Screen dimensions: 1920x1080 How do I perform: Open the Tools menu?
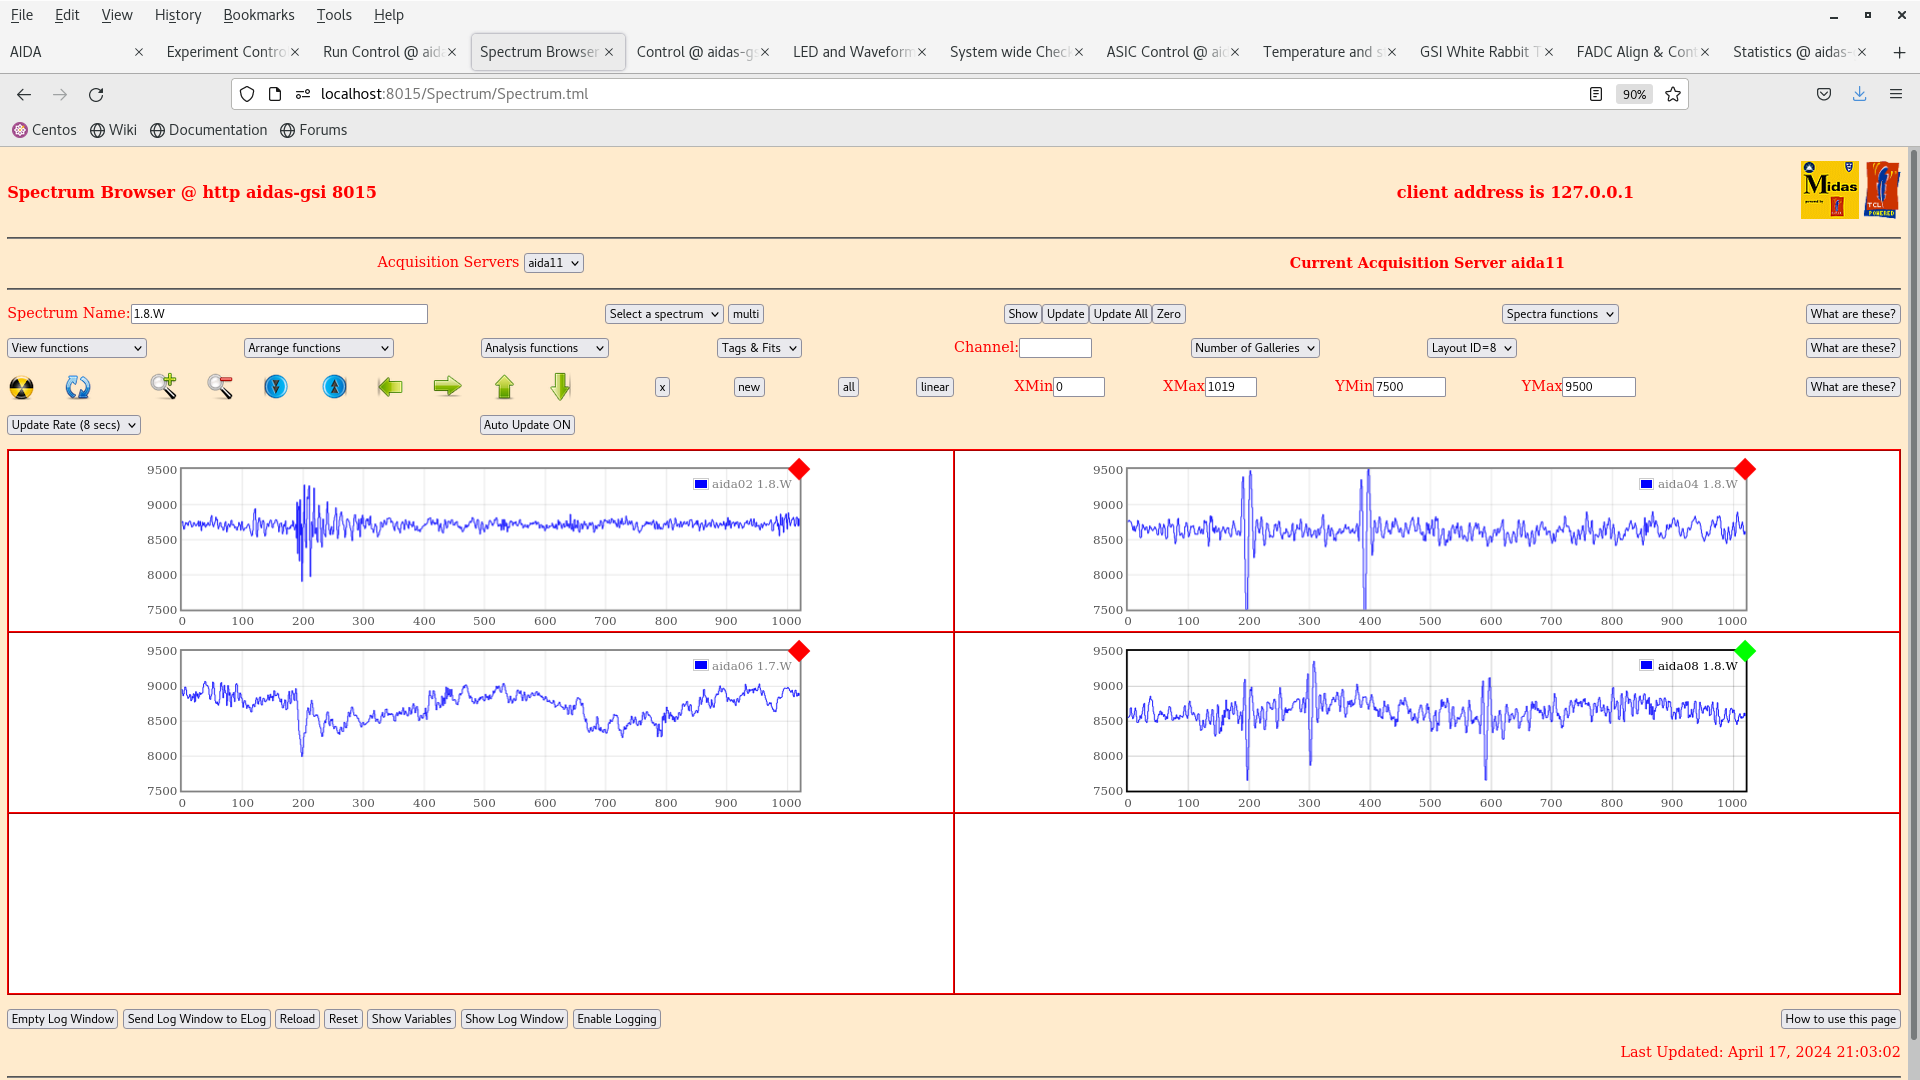(334, 15)
